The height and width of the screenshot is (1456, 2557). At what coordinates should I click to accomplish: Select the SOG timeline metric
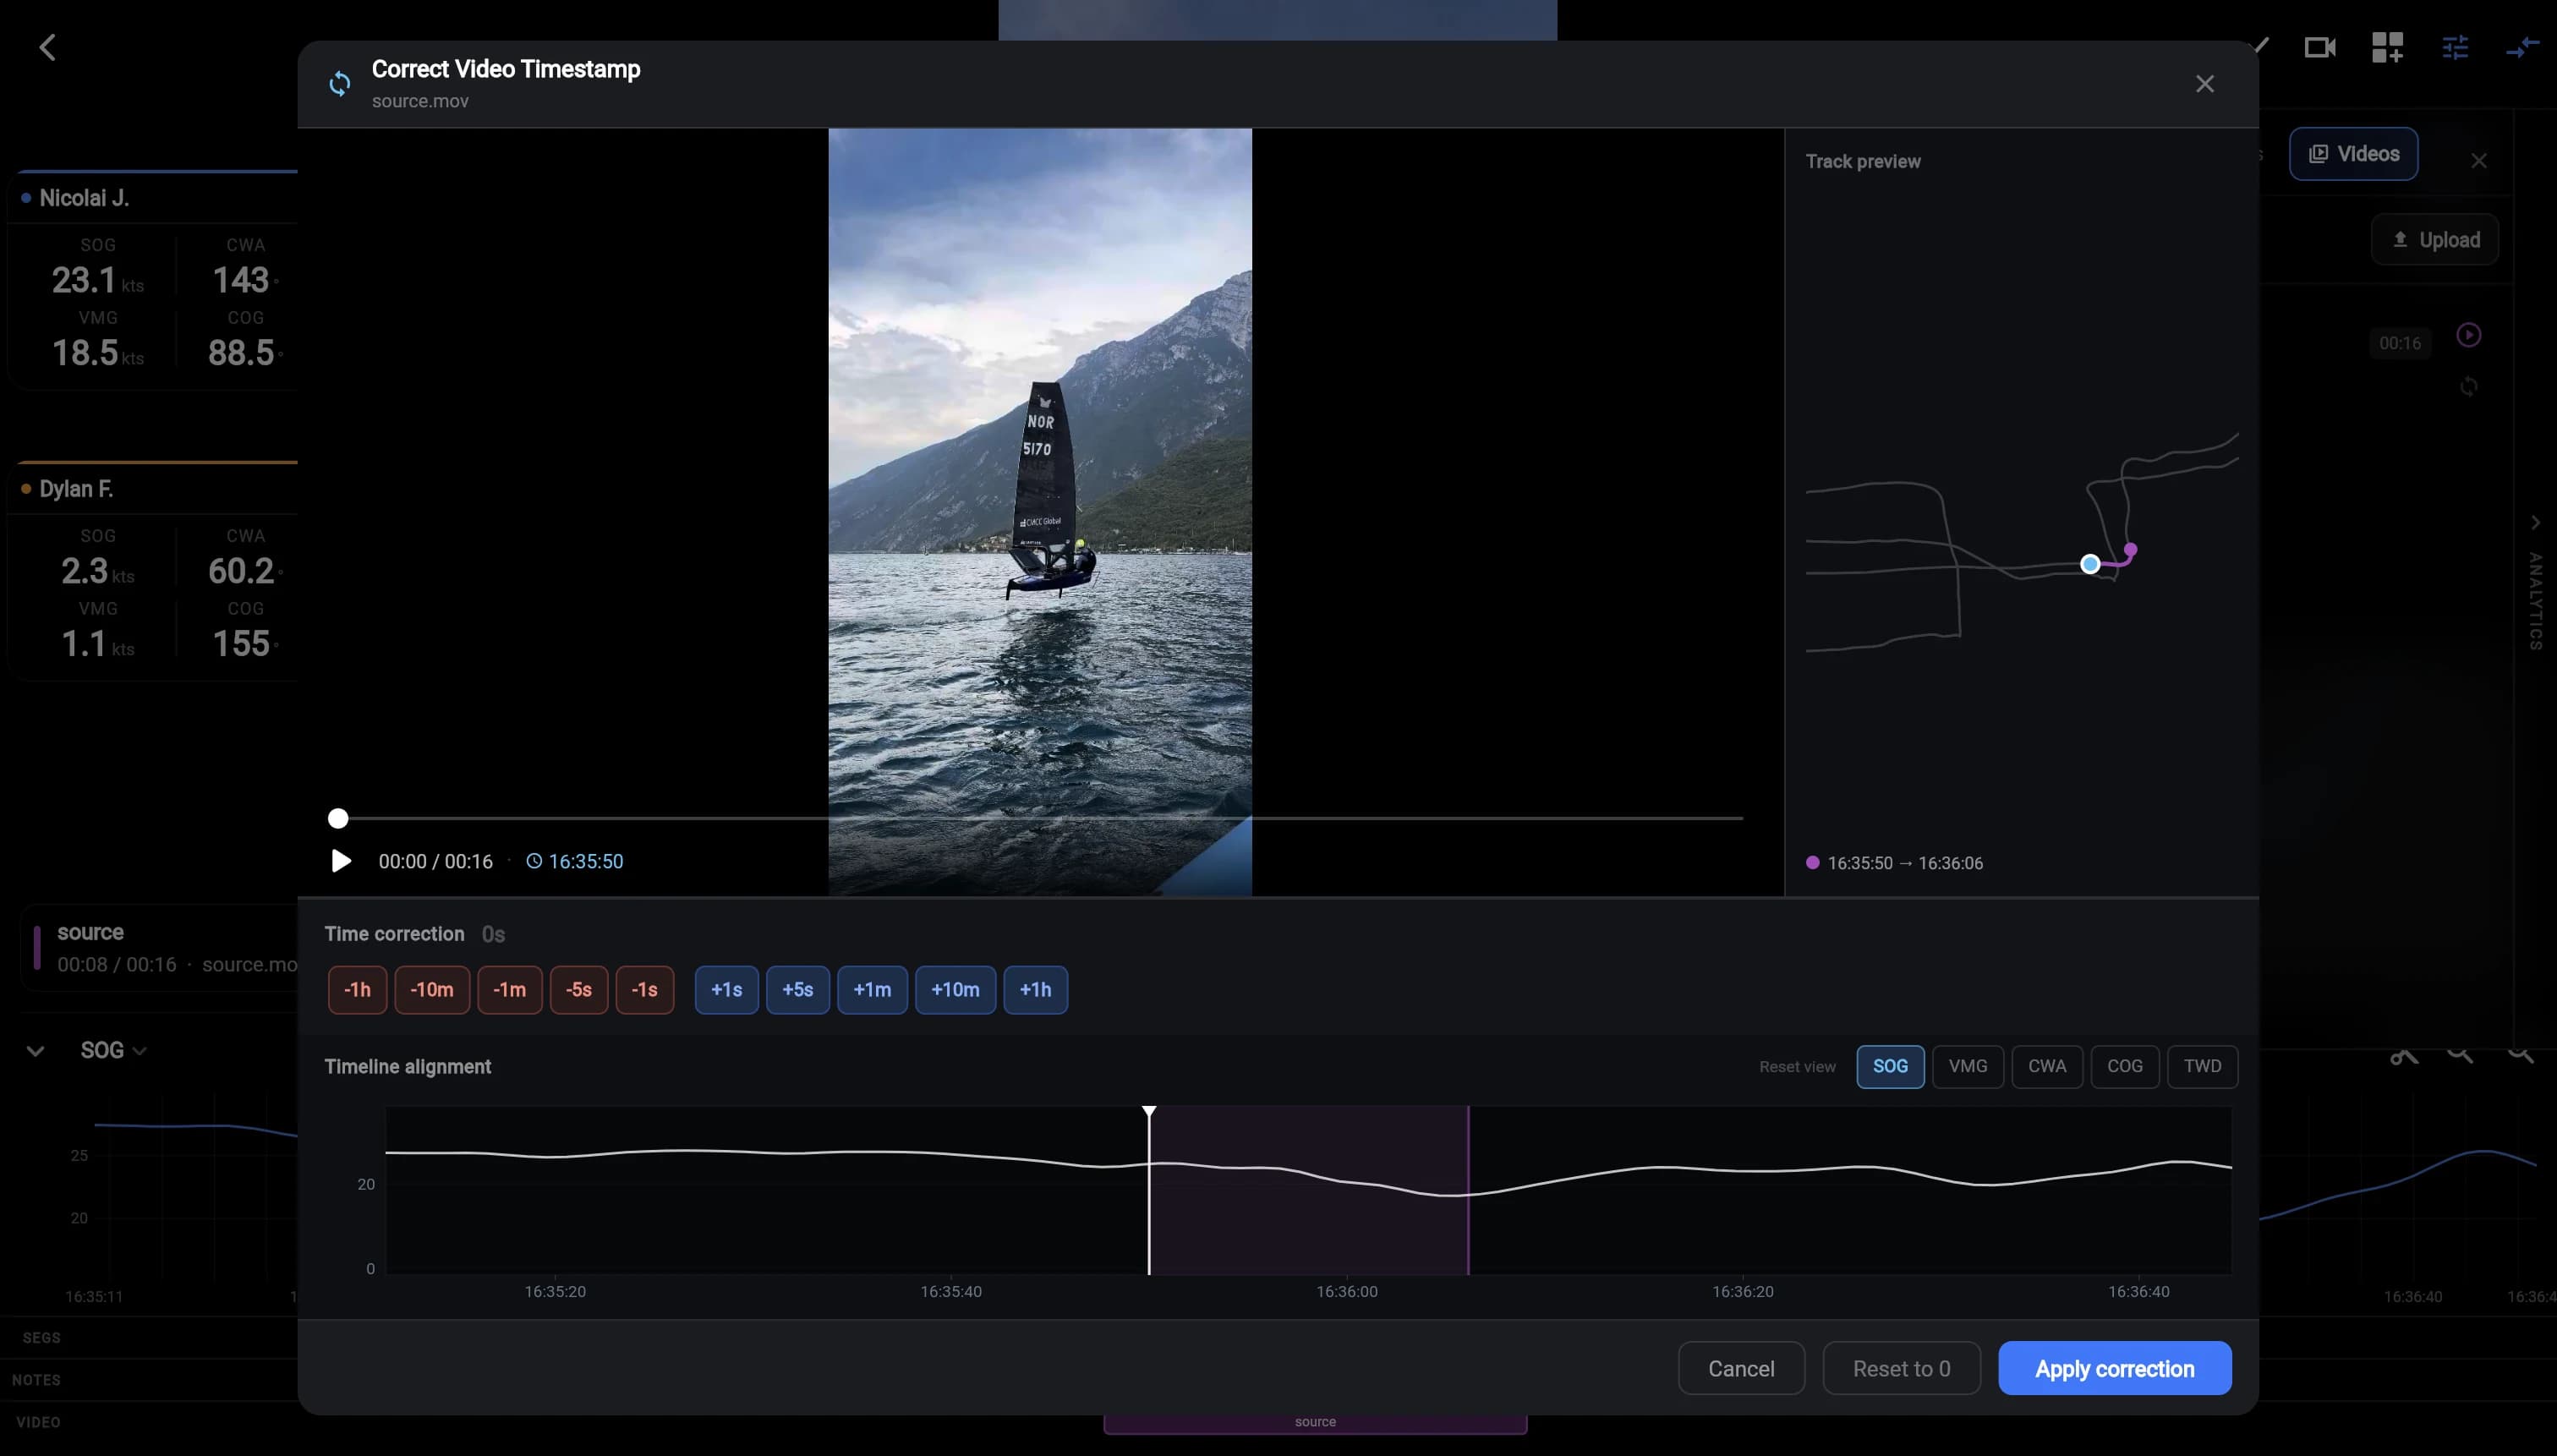click(x=1890, y=1066)
